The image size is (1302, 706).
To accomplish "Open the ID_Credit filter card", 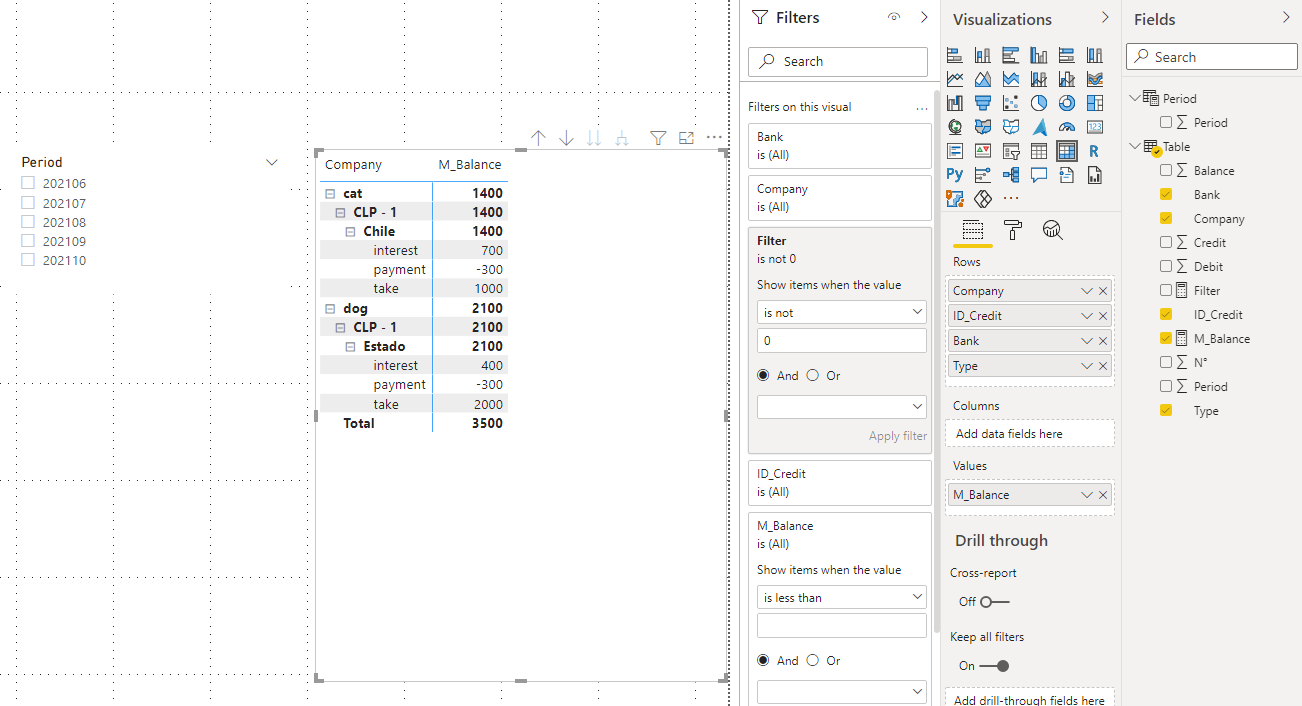I will [x=839, y=483].
